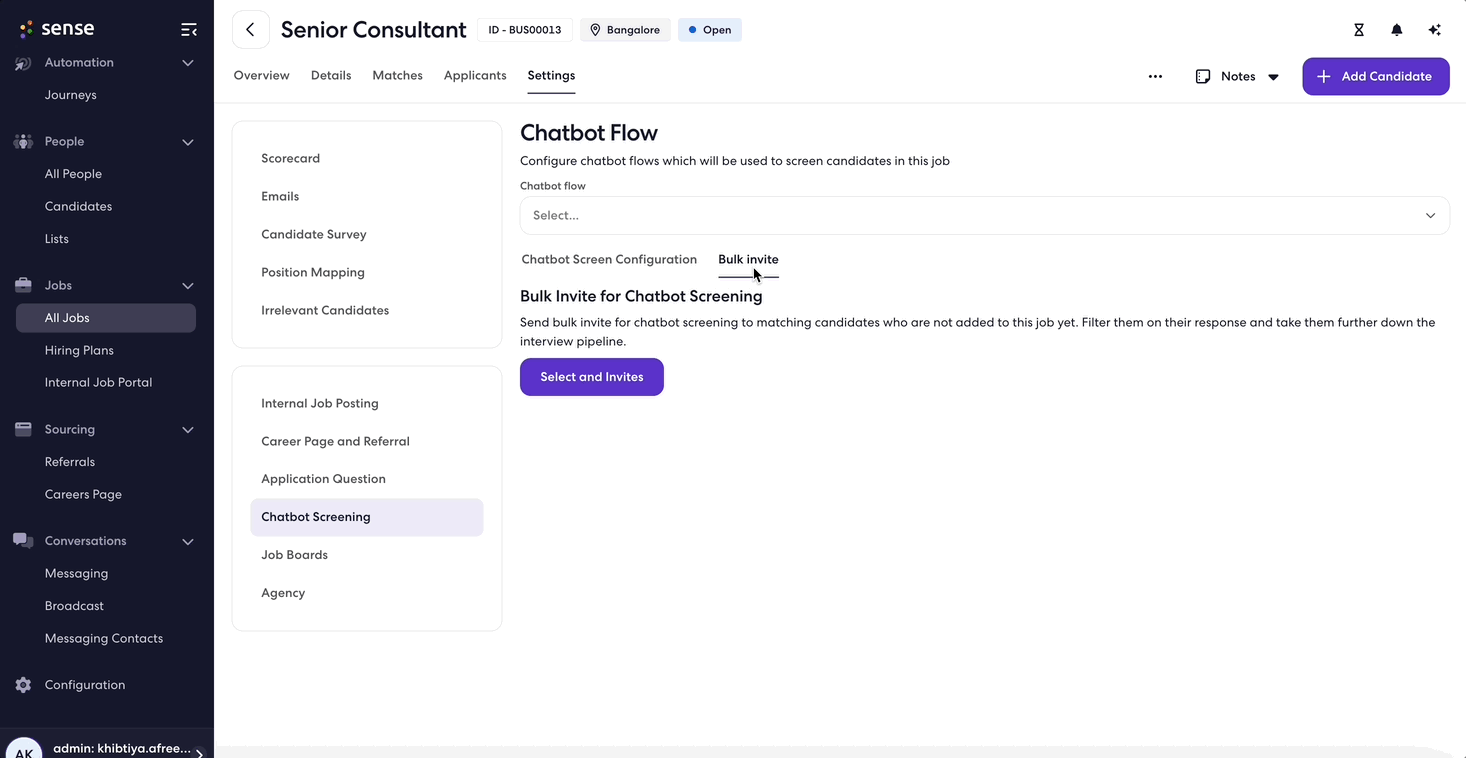The width and height of the screenshot is (1466, 758).
Task: Go to Hiring Plans in the sidebar
Action: (x=79, y=351)
